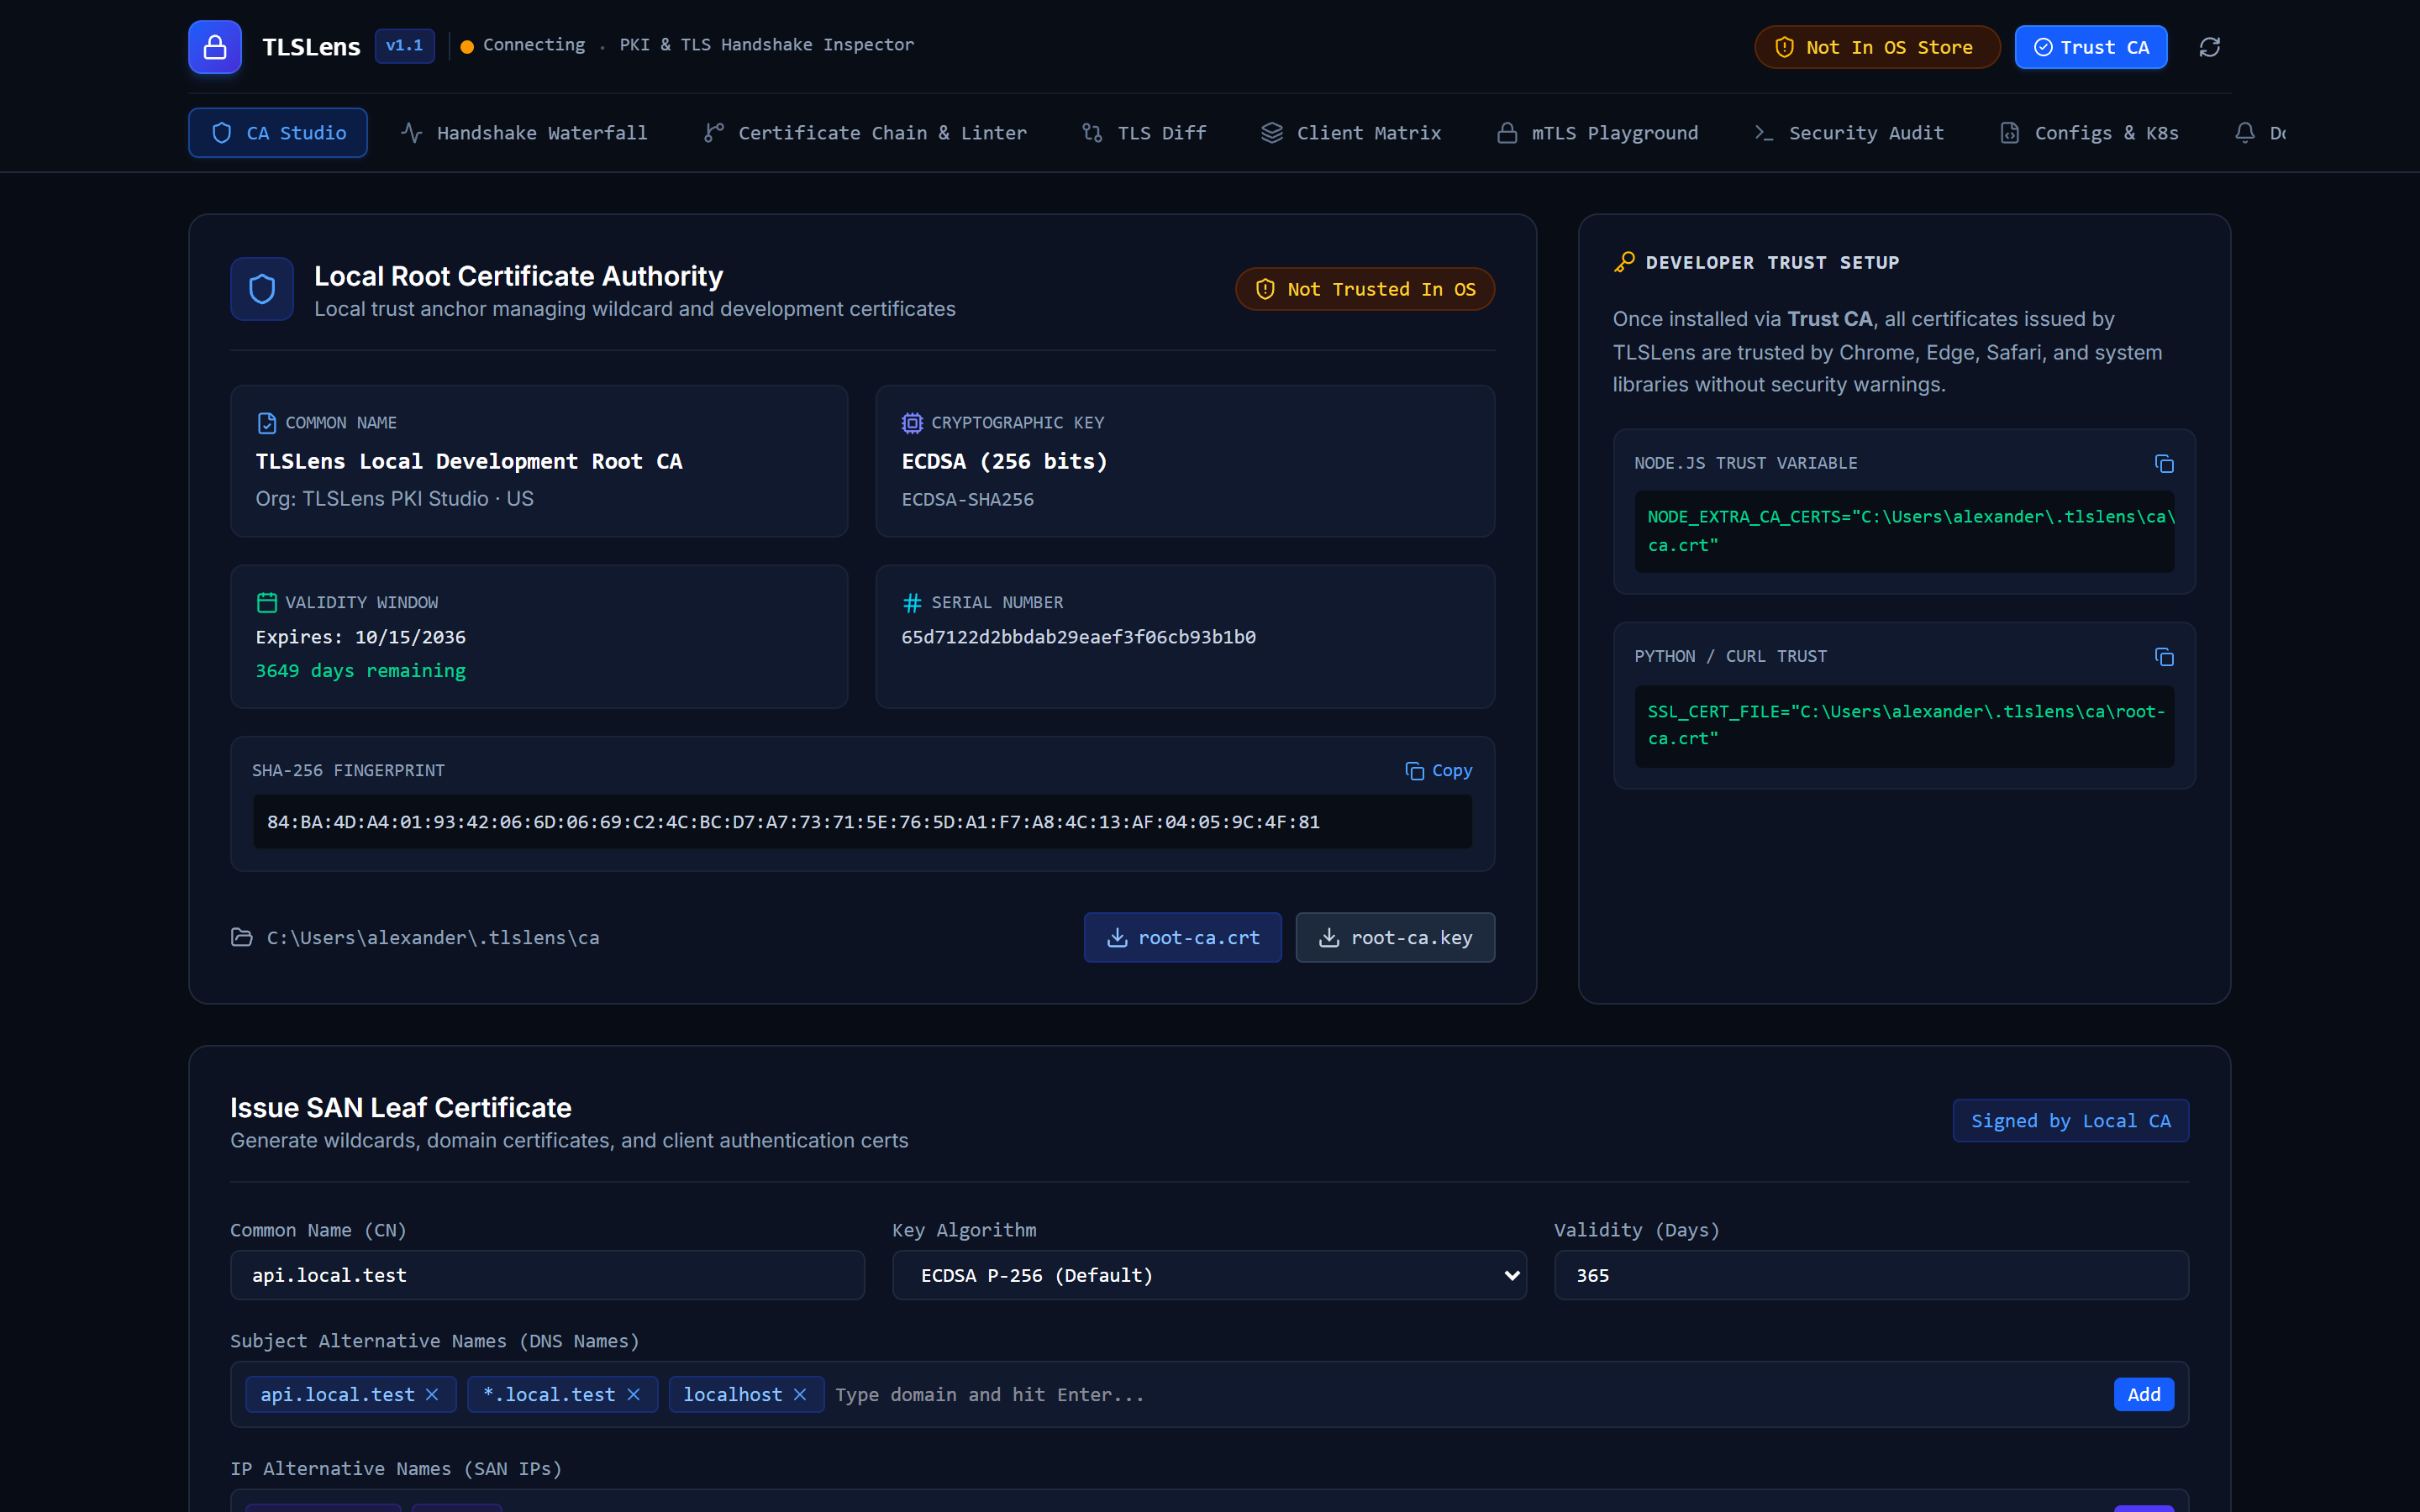The height and width of the screenshot is (1512, 2420).
Task: Expand the Key Algorithm dropdown
Action: [x=1209, y=1275]
